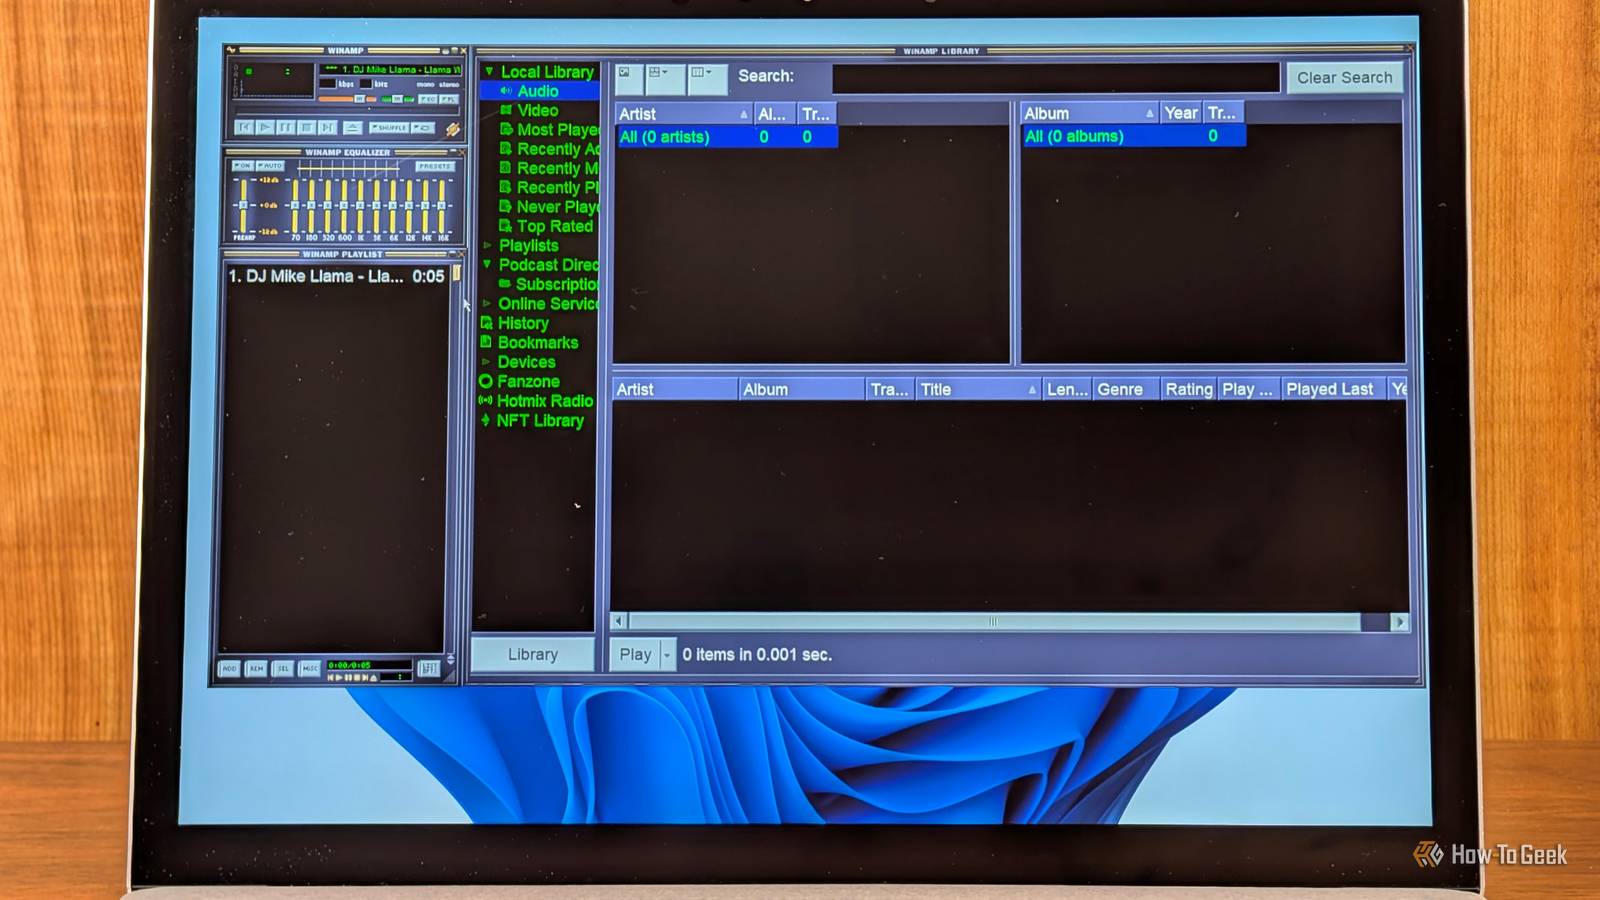Toggle the equalizer AUTO button
The height and width of the screenshot is (900, 1600).
pyautogui.click(x=270, y=166)
